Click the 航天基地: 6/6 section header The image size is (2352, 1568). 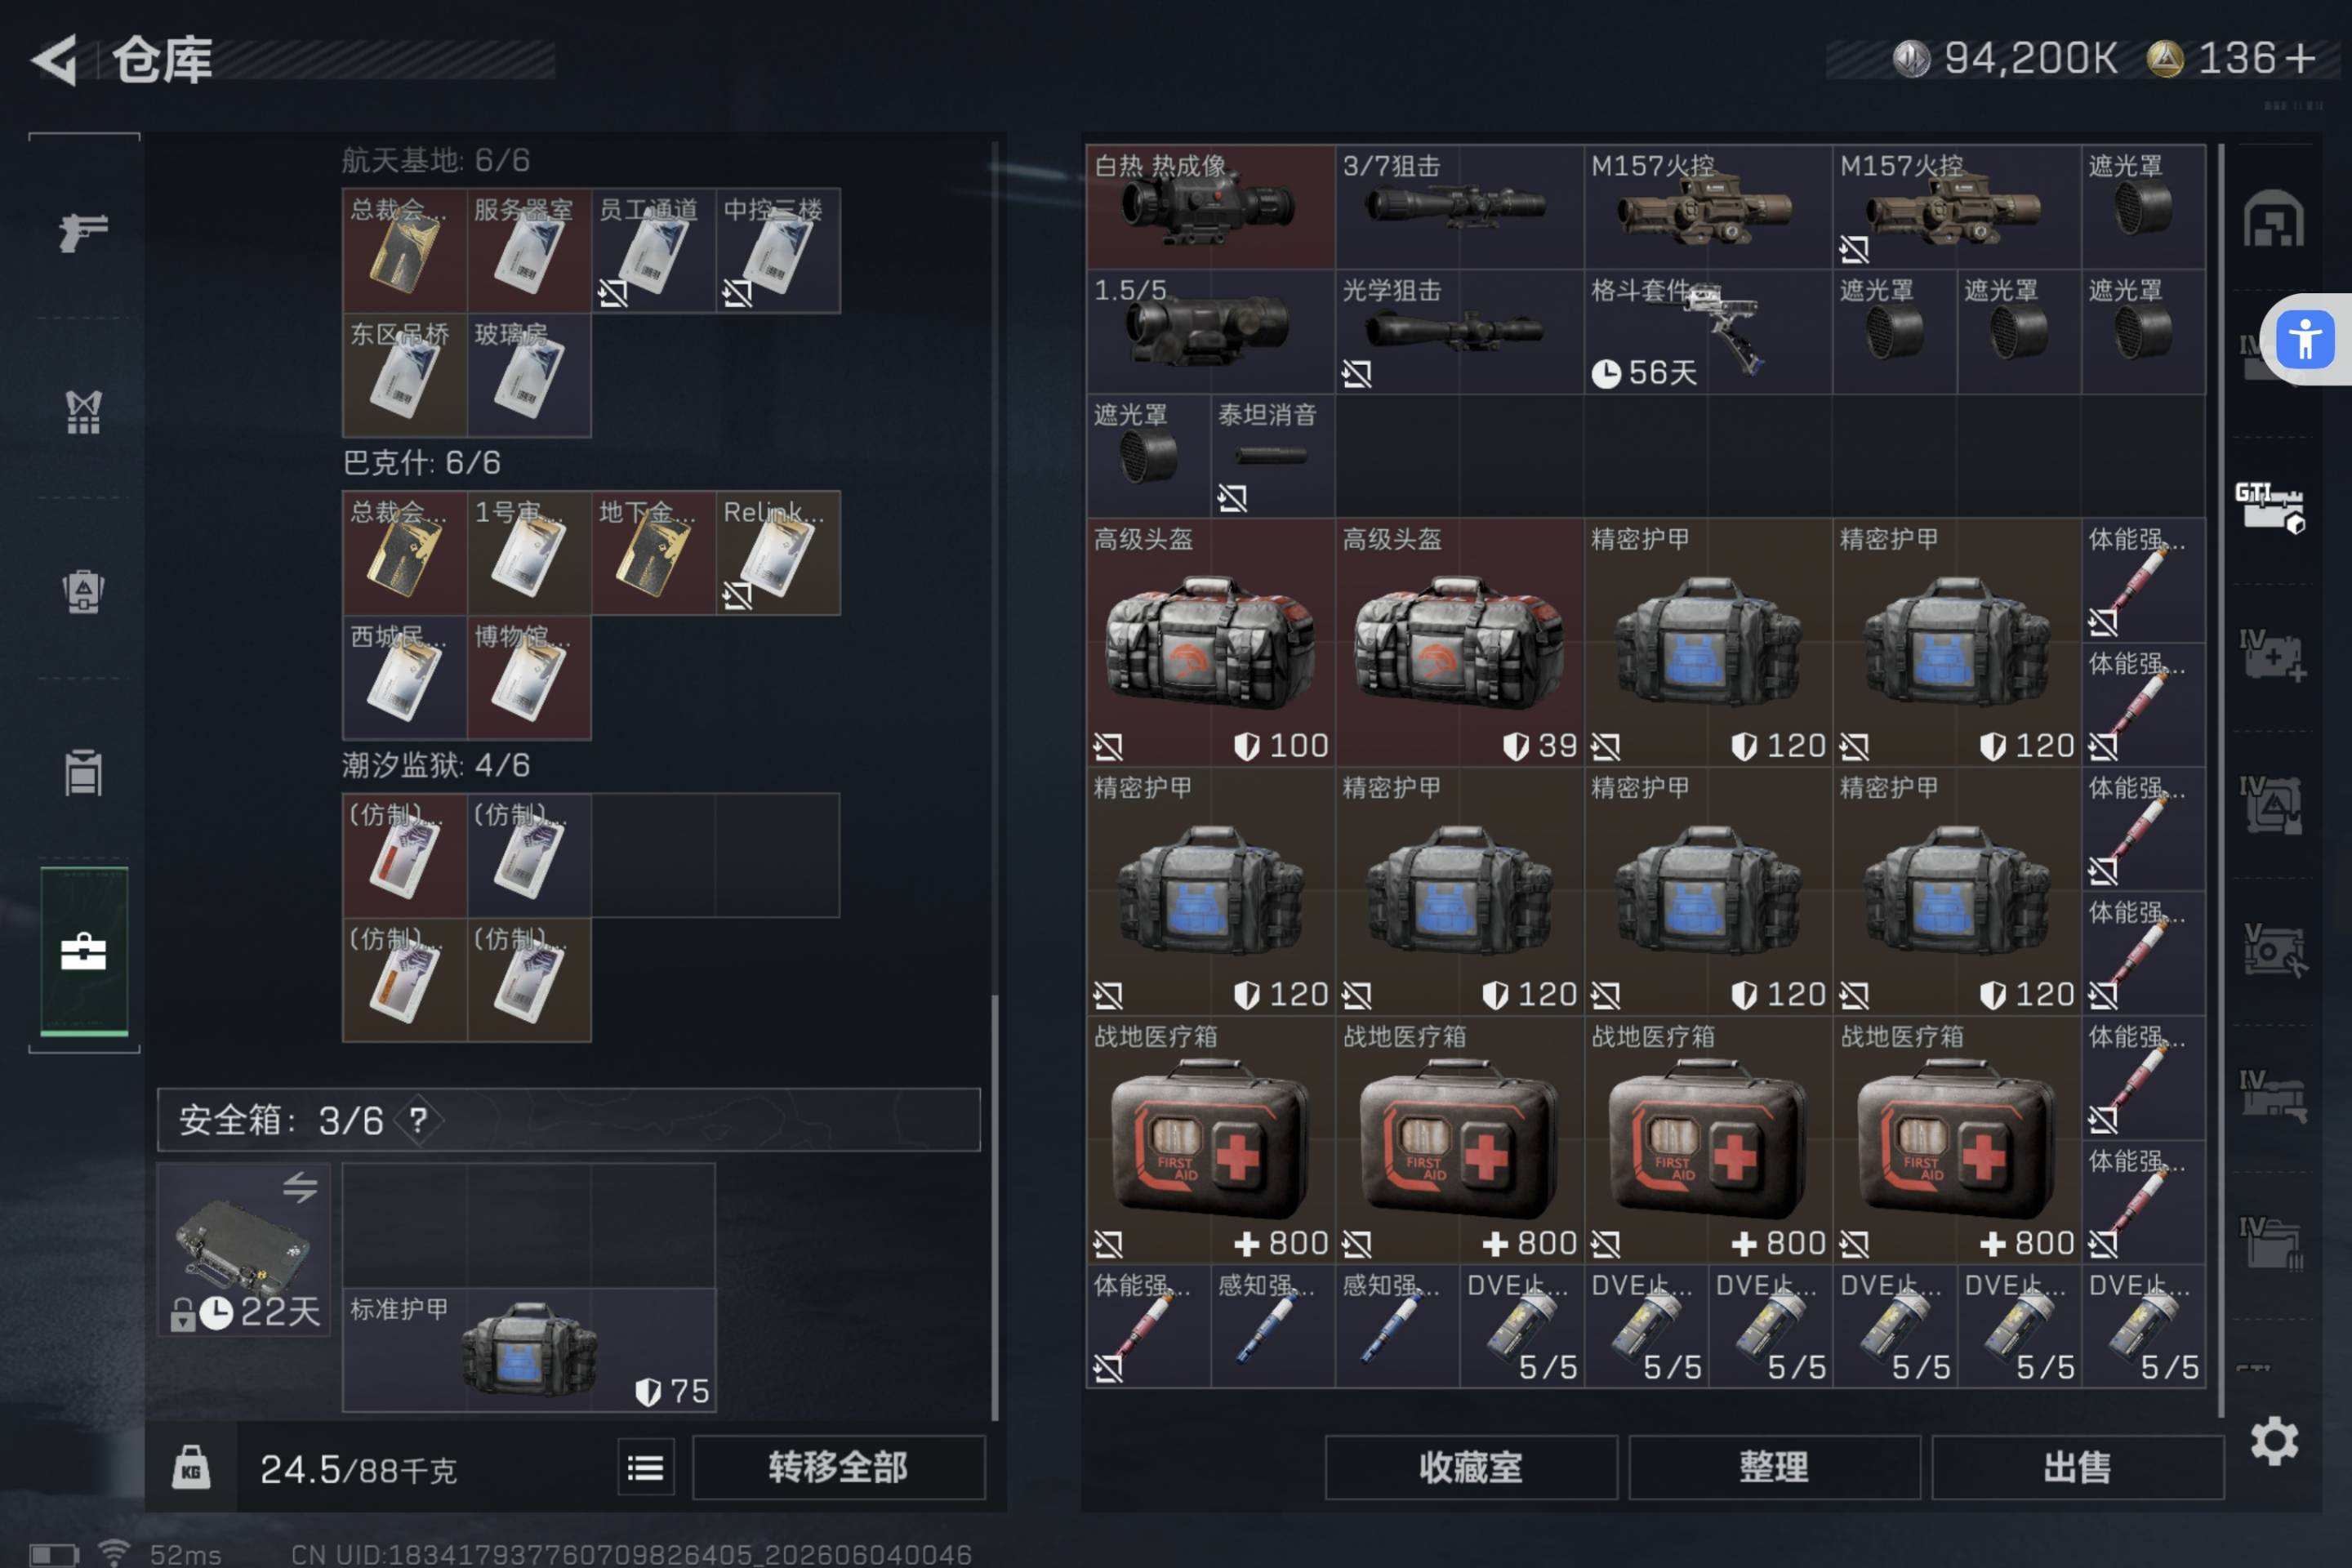pos(436,160)
